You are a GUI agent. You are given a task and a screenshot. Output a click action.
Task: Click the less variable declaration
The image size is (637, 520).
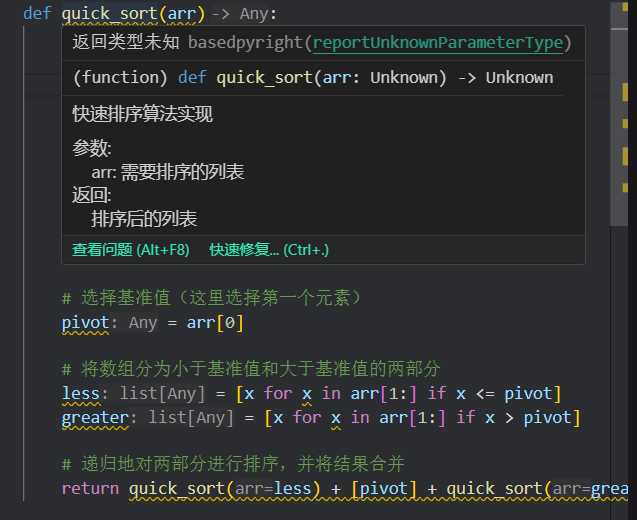(x=81, y=394)
